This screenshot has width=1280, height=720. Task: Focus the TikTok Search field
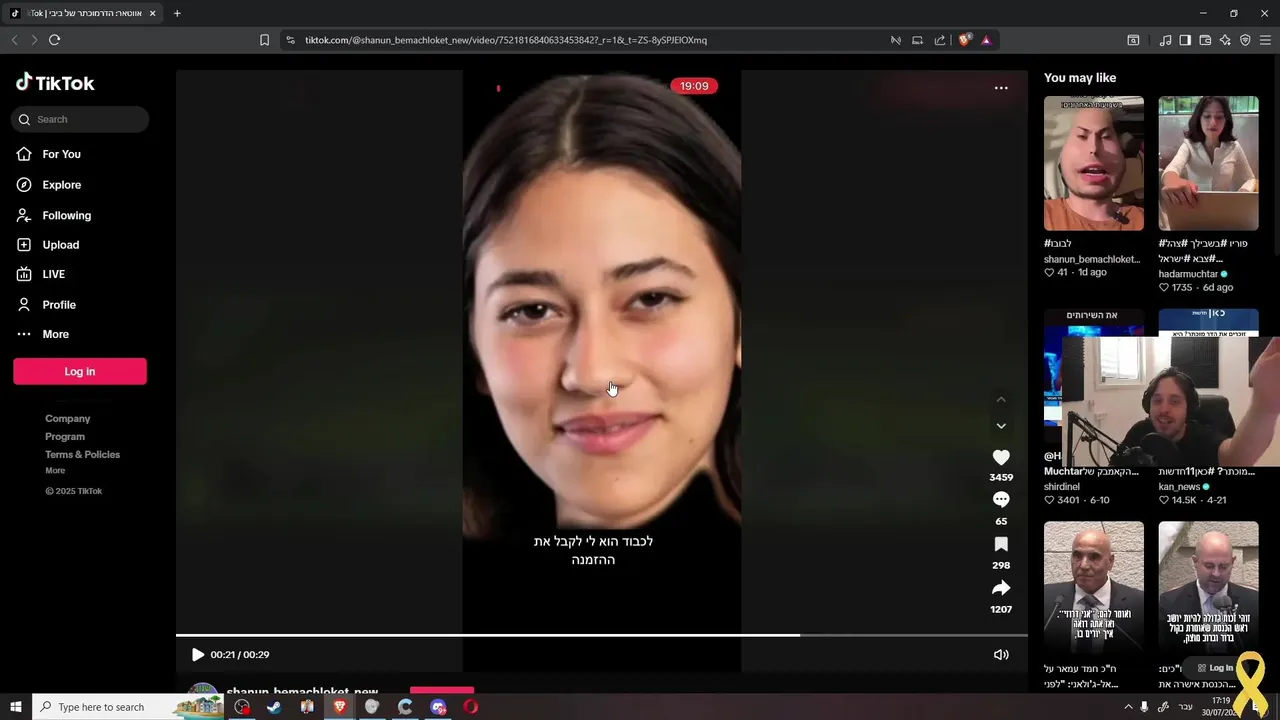80,119
